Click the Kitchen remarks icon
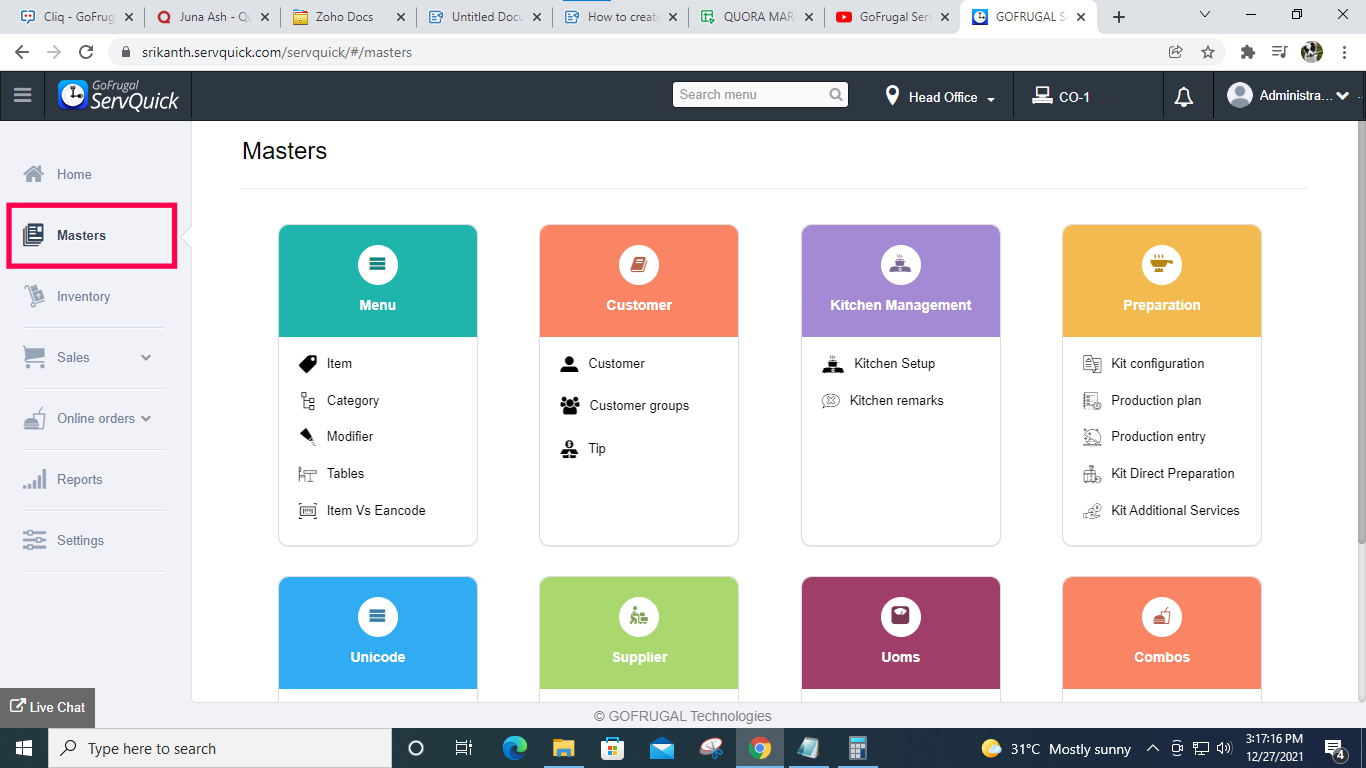 pyautogui.click(x=831, y=401)
